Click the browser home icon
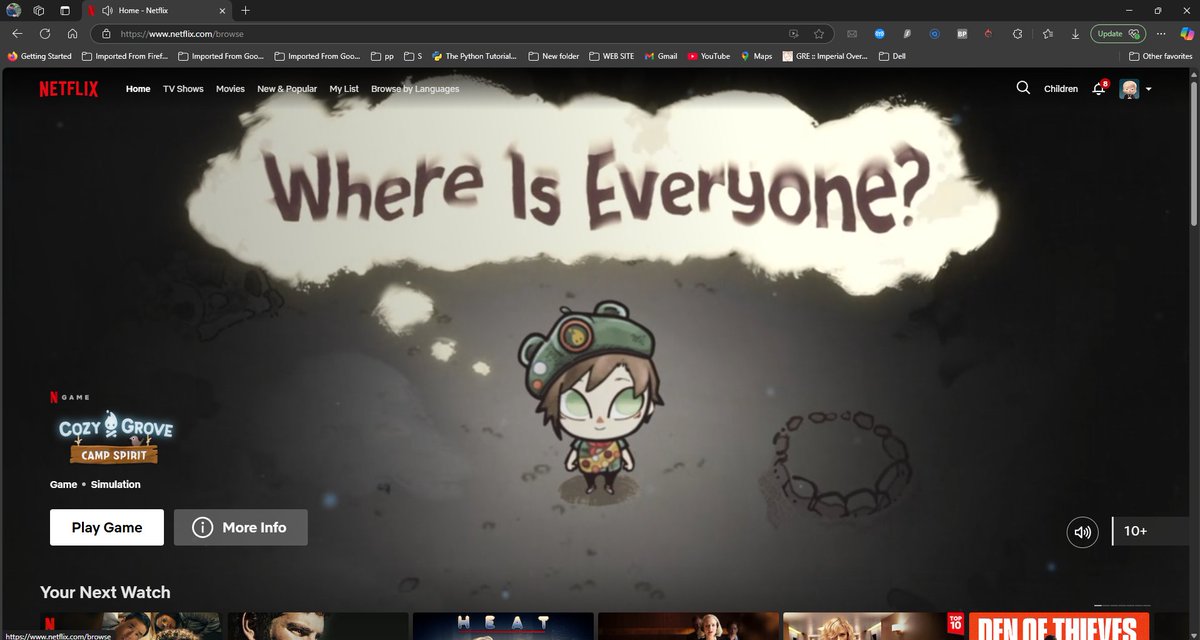The image size is (1200, 640). tap(72, 33)
